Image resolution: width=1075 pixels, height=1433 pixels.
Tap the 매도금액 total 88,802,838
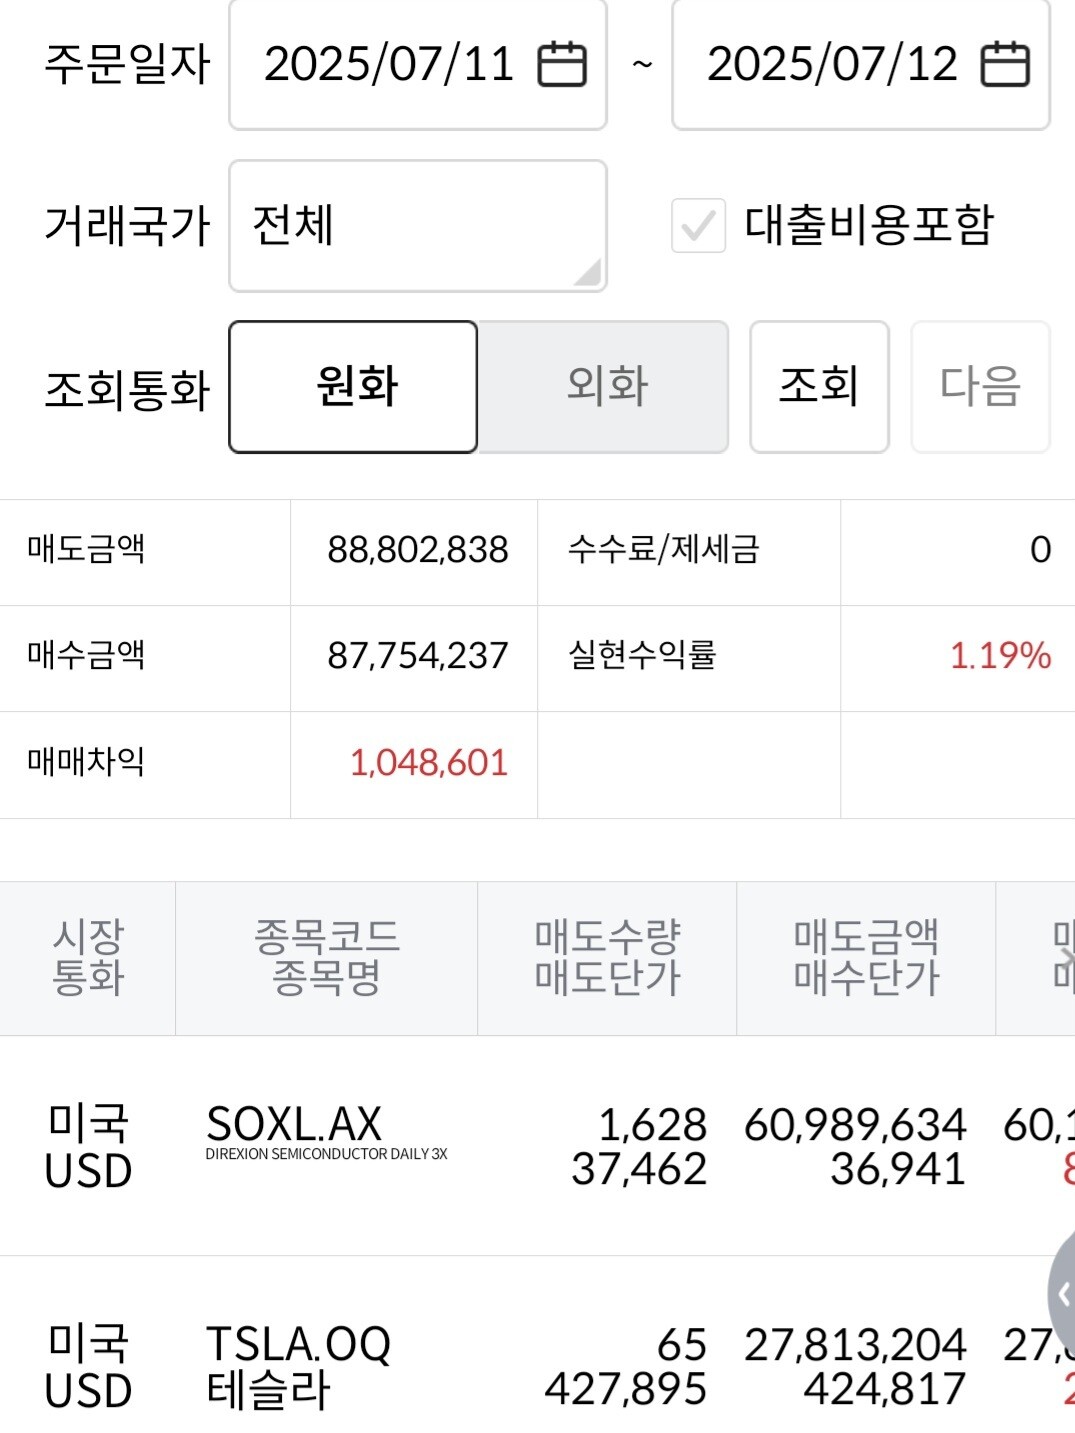click(x=417, y=551)
